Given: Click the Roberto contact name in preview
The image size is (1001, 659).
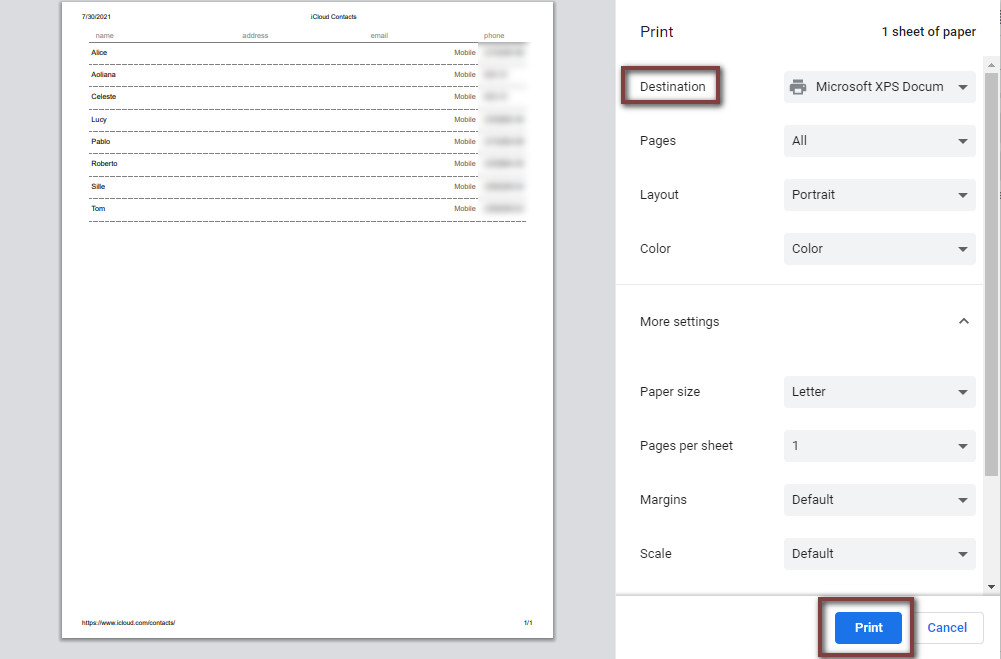Looking at the screenshot, I should tap(104, 163).
